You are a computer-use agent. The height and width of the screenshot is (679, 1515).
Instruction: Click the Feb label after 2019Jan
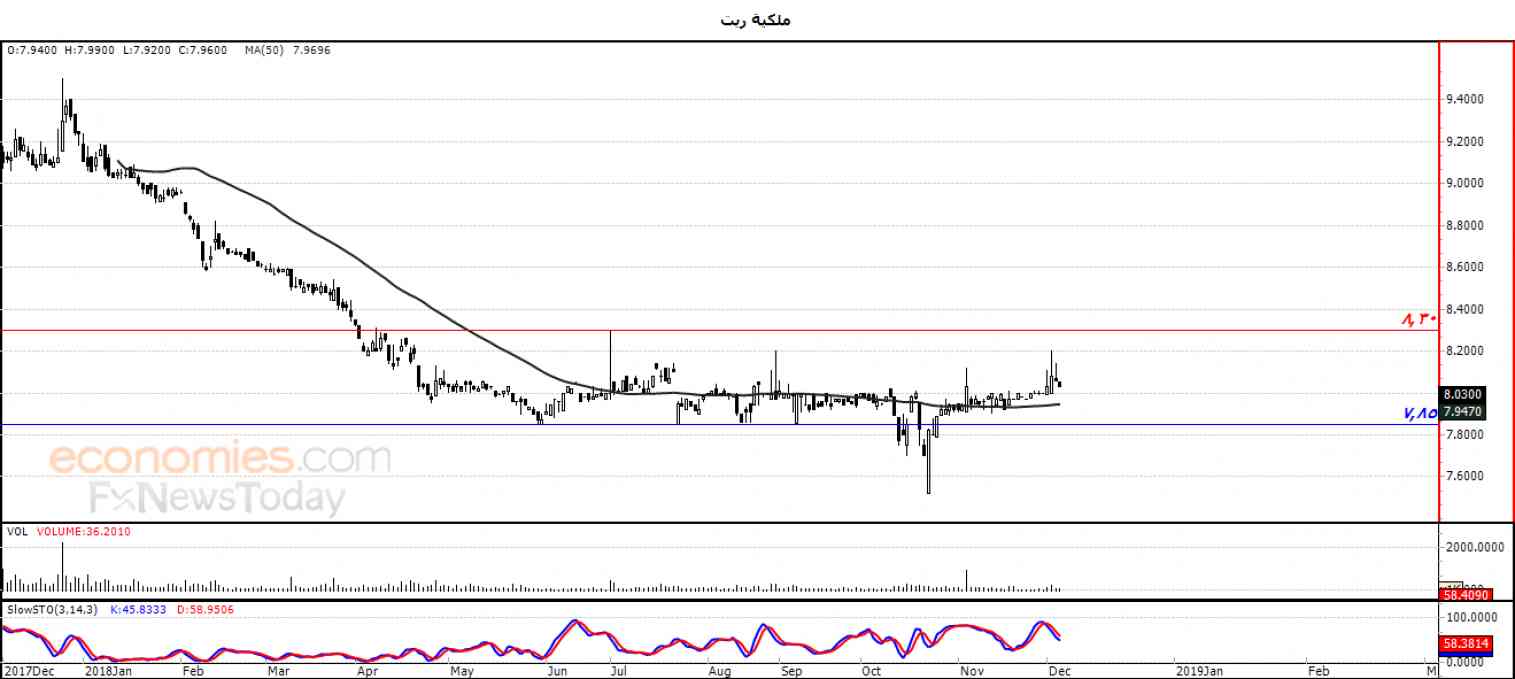(x=1319, y=670)
